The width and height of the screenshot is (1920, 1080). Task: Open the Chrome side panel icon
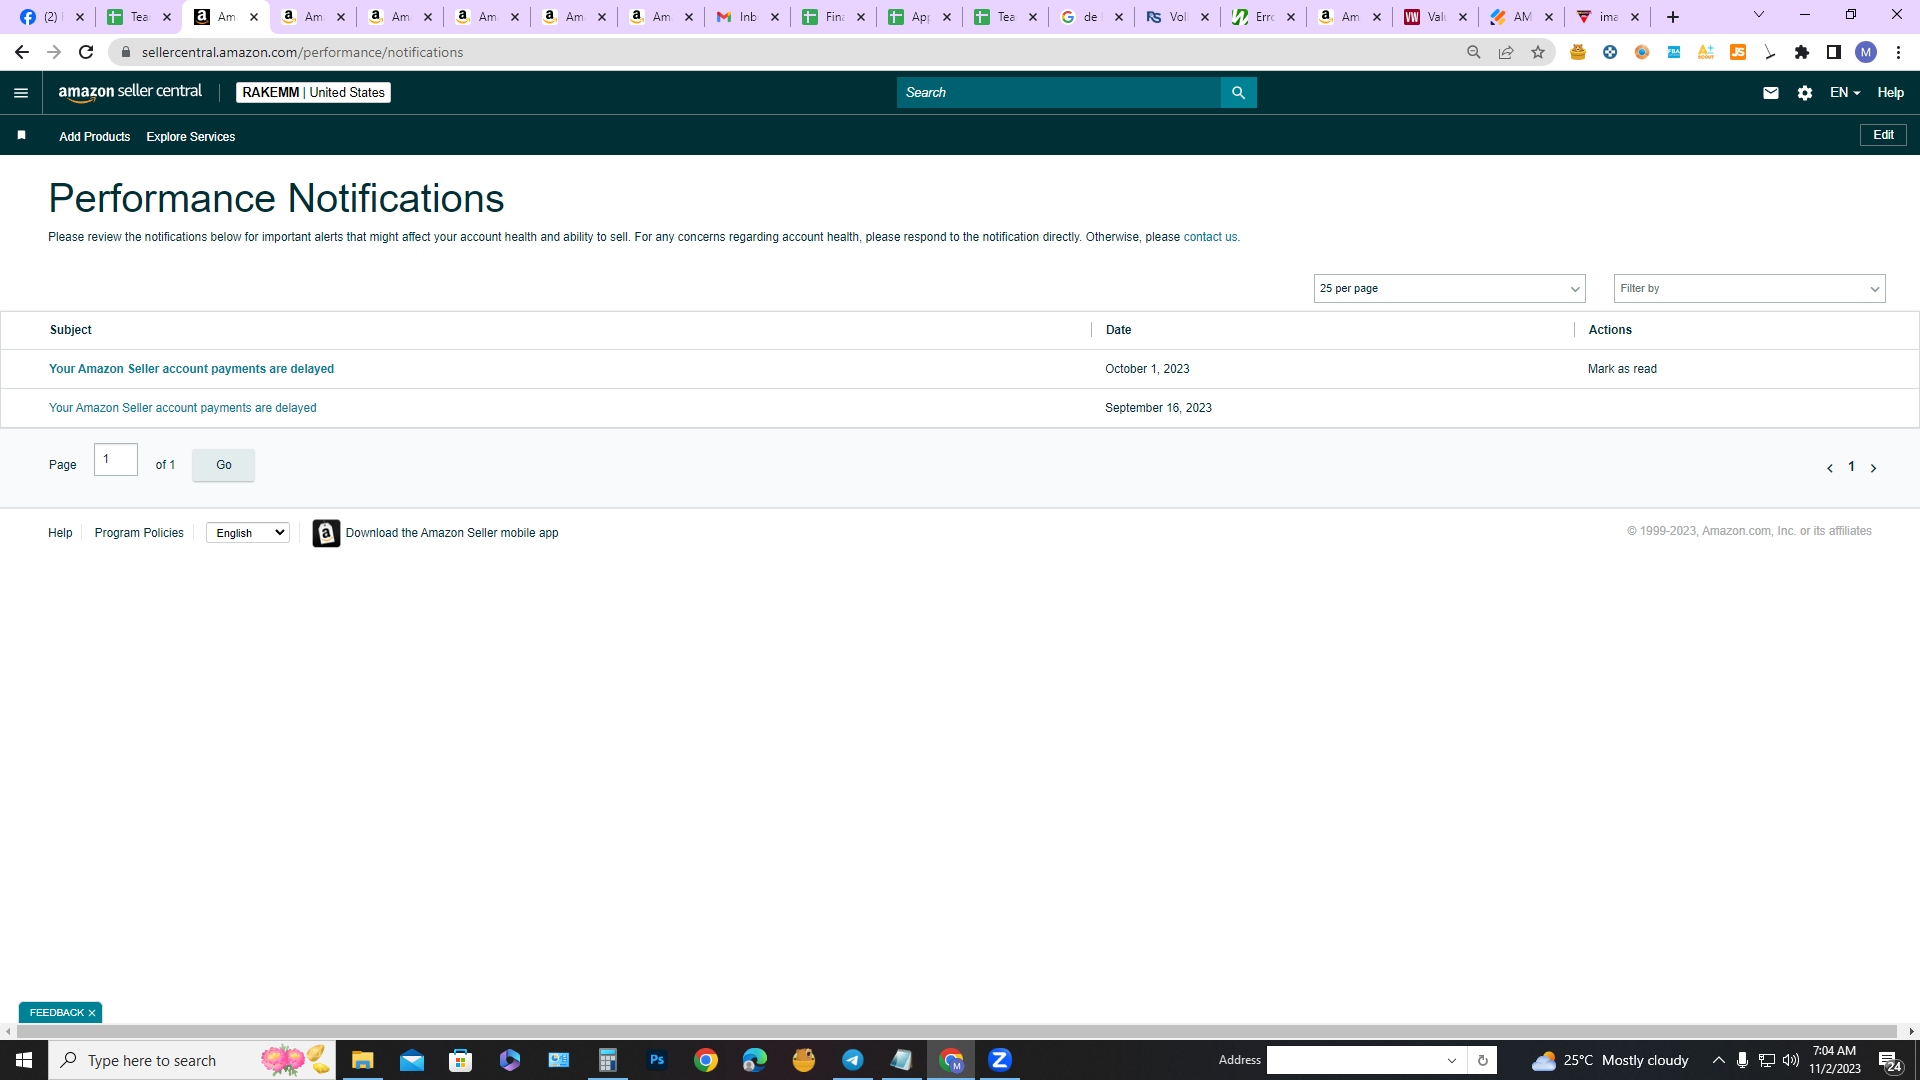(x=1834, y=52)
